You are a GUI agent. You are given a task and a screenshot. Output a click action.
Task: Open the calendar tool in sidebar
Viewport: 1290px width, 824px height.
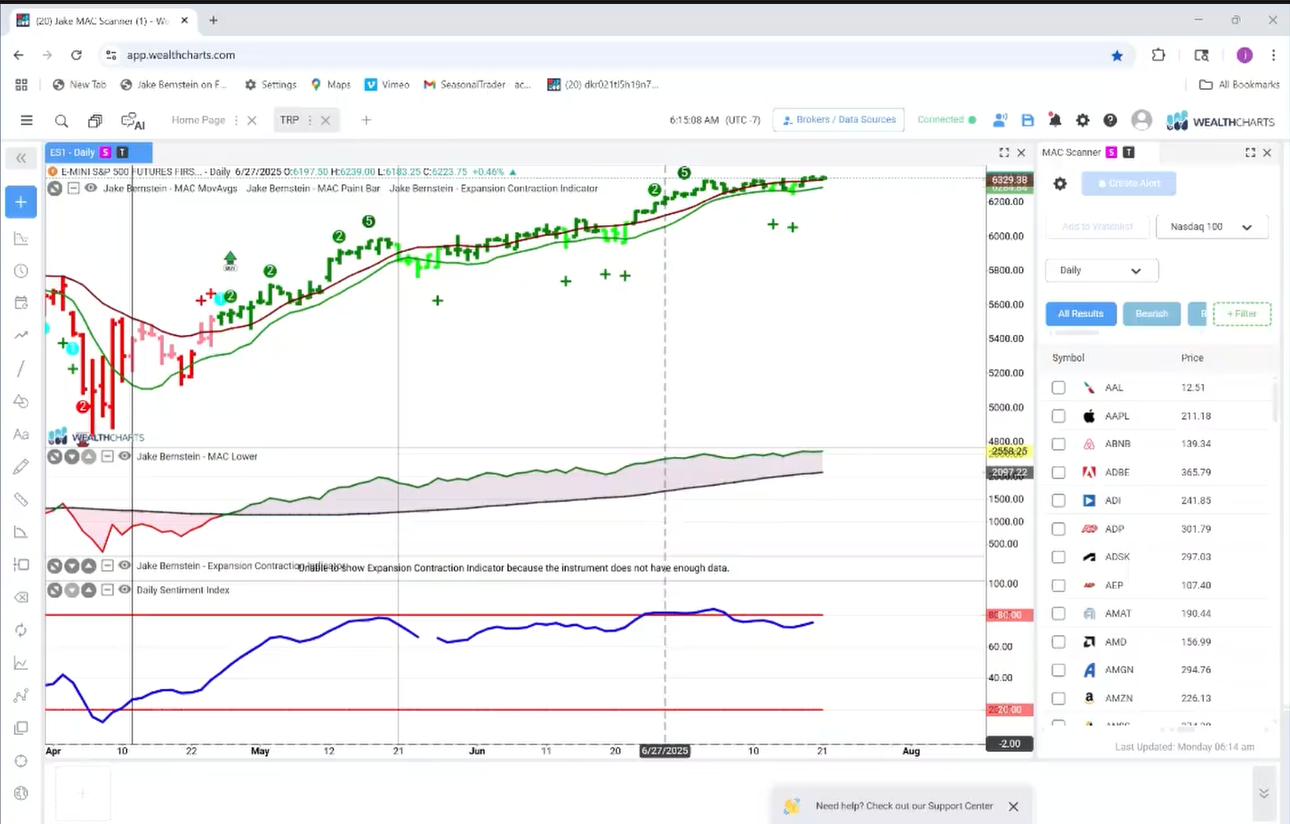pyautogui.click(x=21, y=303)
